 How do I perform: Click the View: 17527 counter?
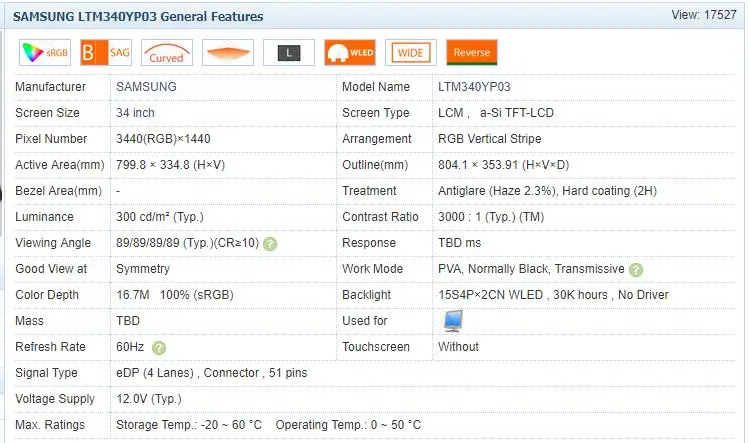click(x=704, y=15)
